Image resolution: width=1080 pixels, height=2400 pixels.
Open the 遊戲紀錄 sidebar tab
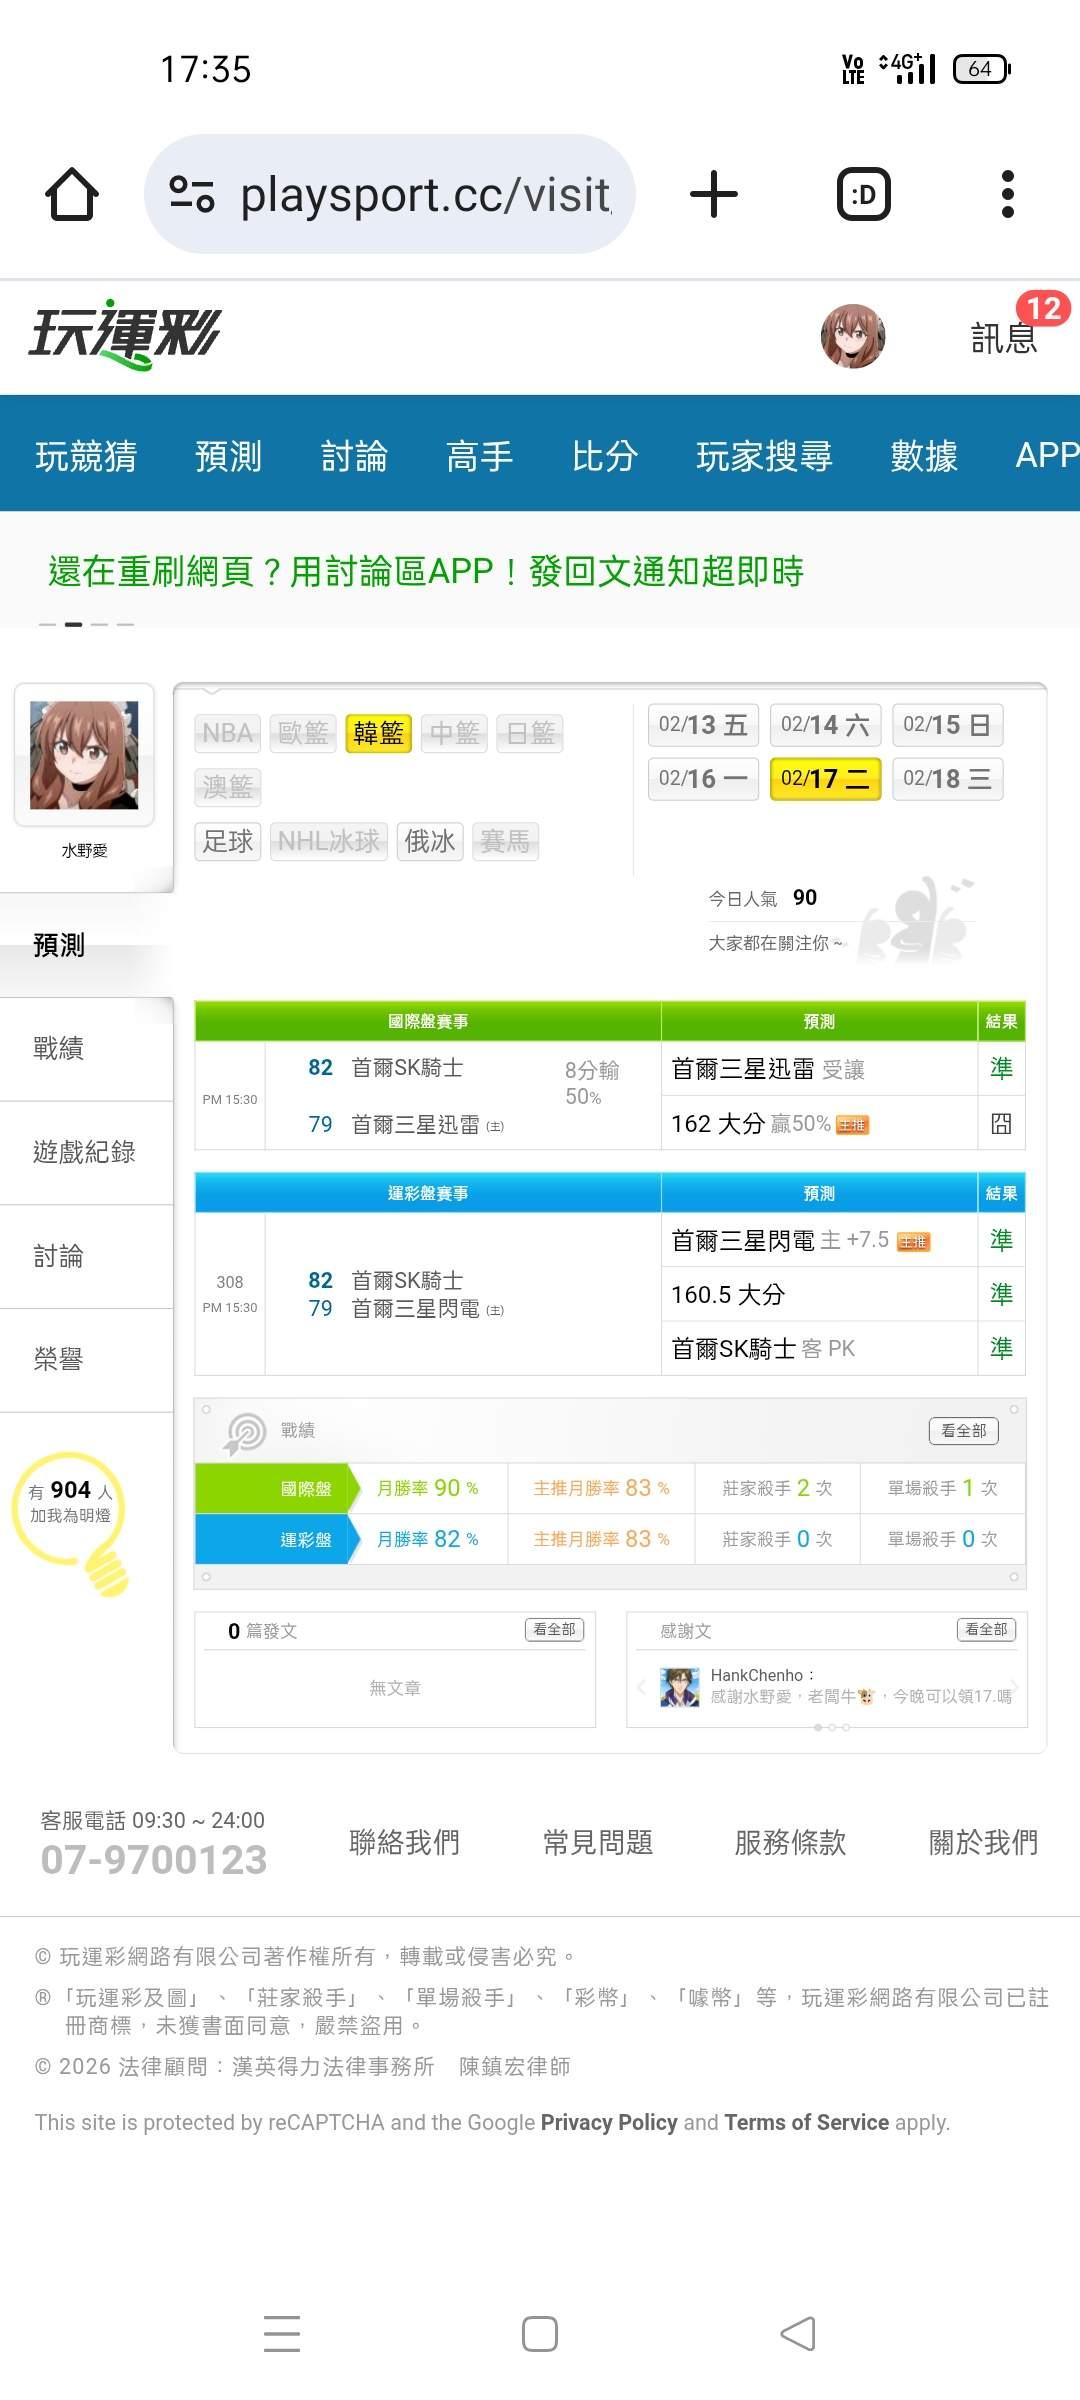[87, 1152]
